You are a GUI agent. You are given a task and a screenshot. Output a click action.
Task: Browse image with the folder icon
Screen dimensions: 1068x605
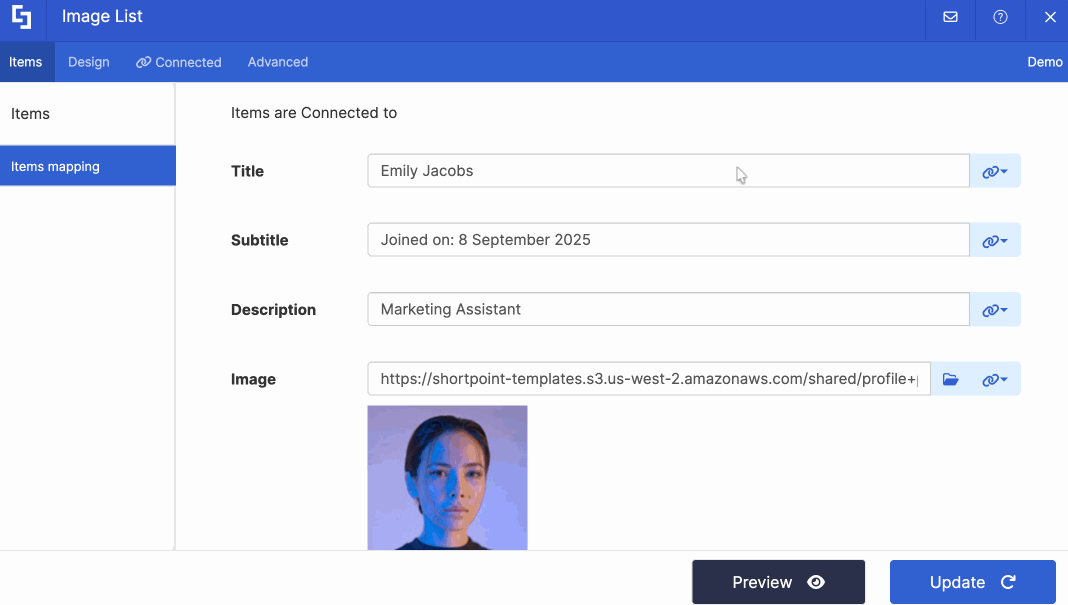point(950,379)
